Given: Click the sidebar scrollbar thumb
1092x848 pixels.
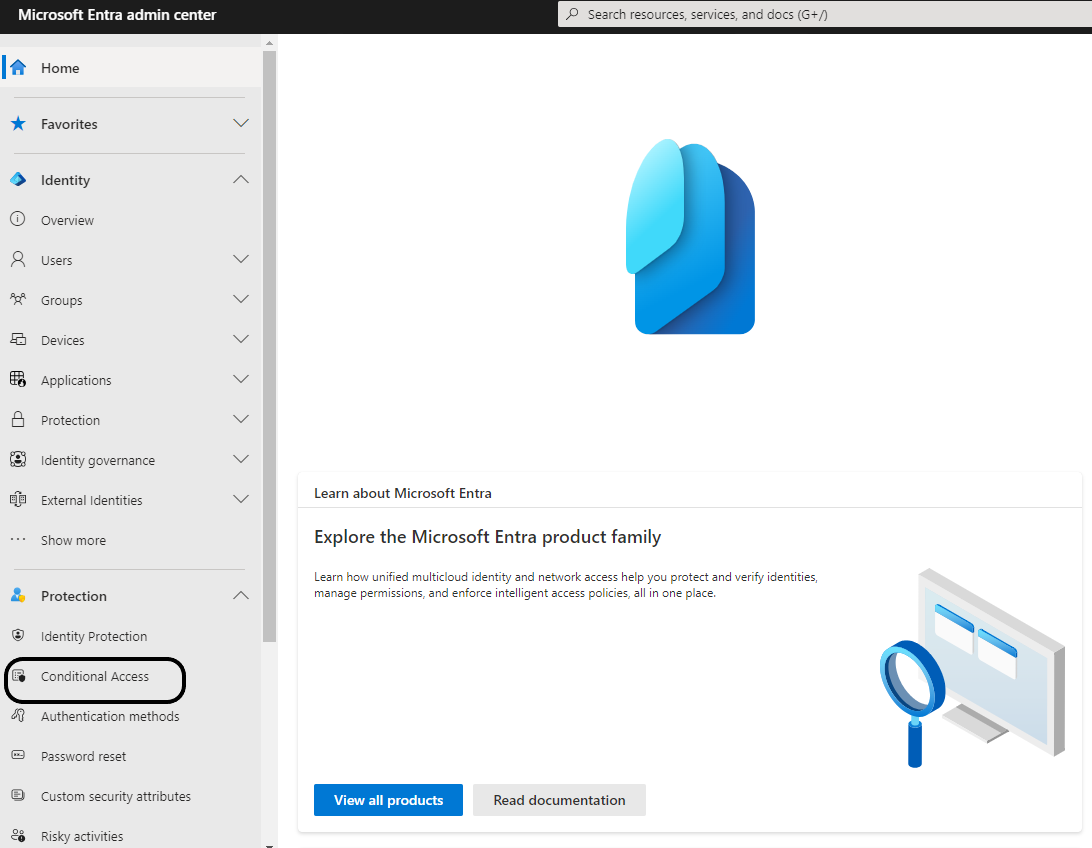Looking at the screenshot, I should point(270,346).
